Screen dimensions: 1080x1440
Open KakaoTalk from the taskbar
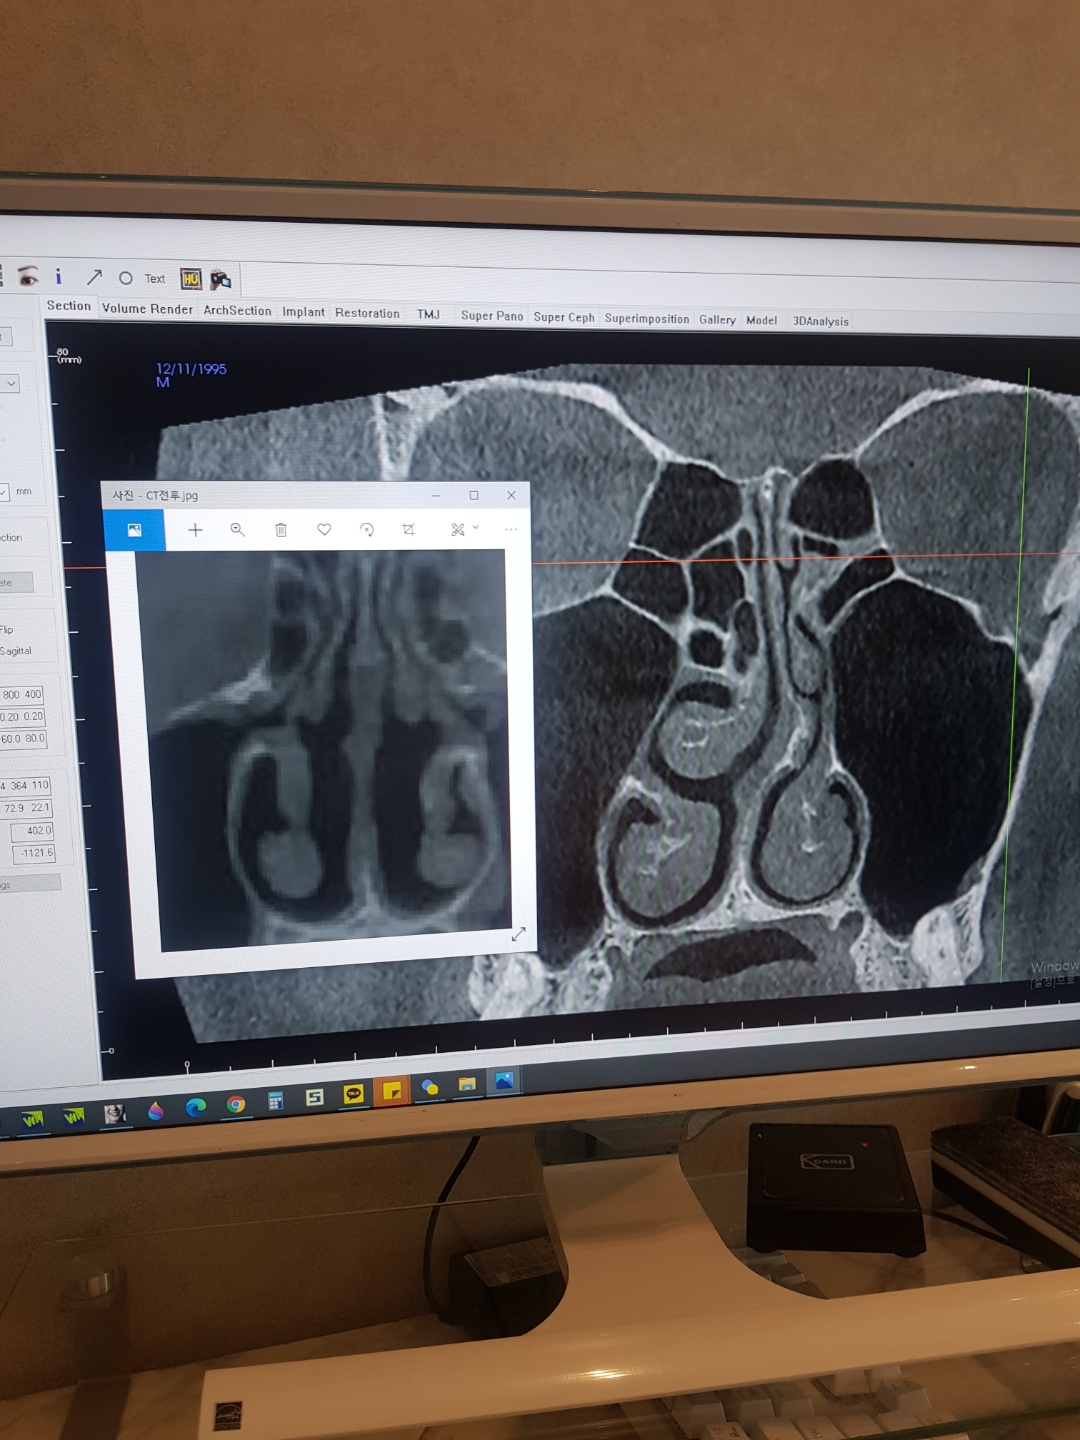click(353, 1094)
